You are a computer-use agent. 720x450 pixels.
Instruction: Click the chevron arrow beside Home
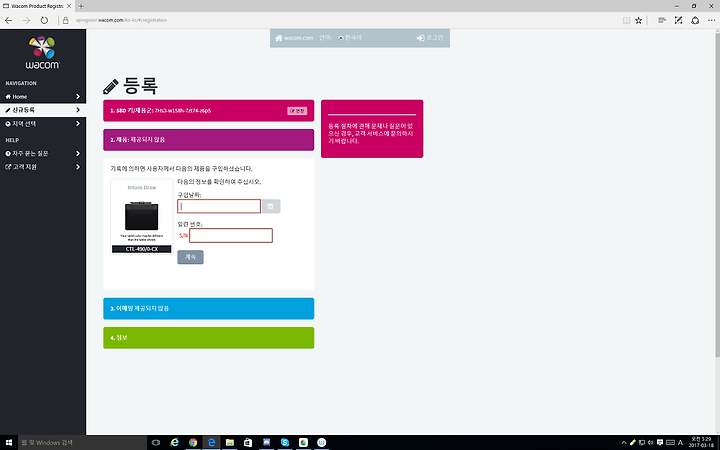[78, 96]
